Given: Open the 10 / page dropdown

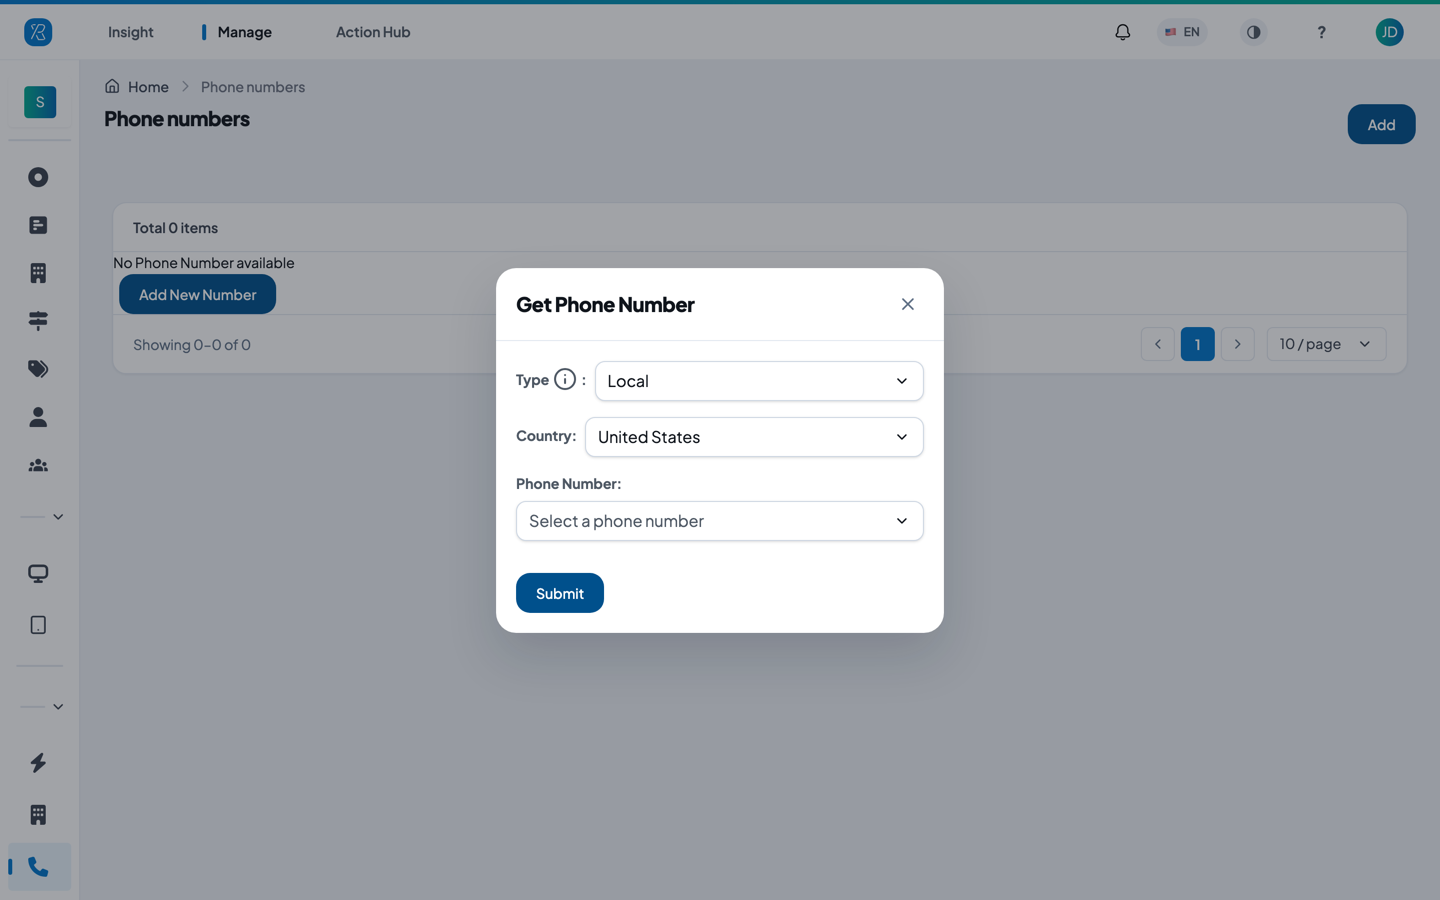Looking at the screenshot, I should coord(1326,344).
